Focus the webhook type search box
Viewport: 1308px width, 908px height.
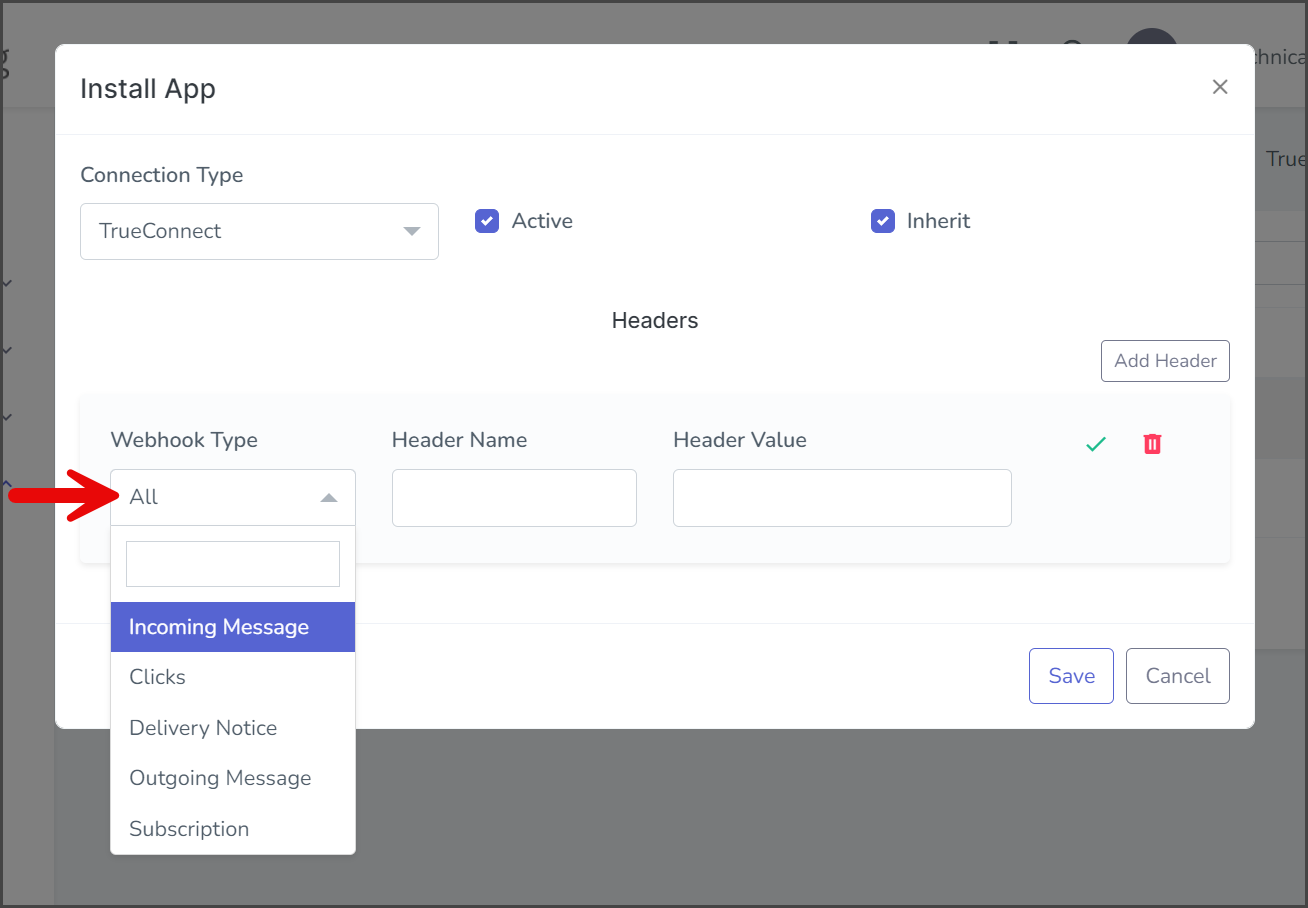pyautogui.click(x=233, y=564)
